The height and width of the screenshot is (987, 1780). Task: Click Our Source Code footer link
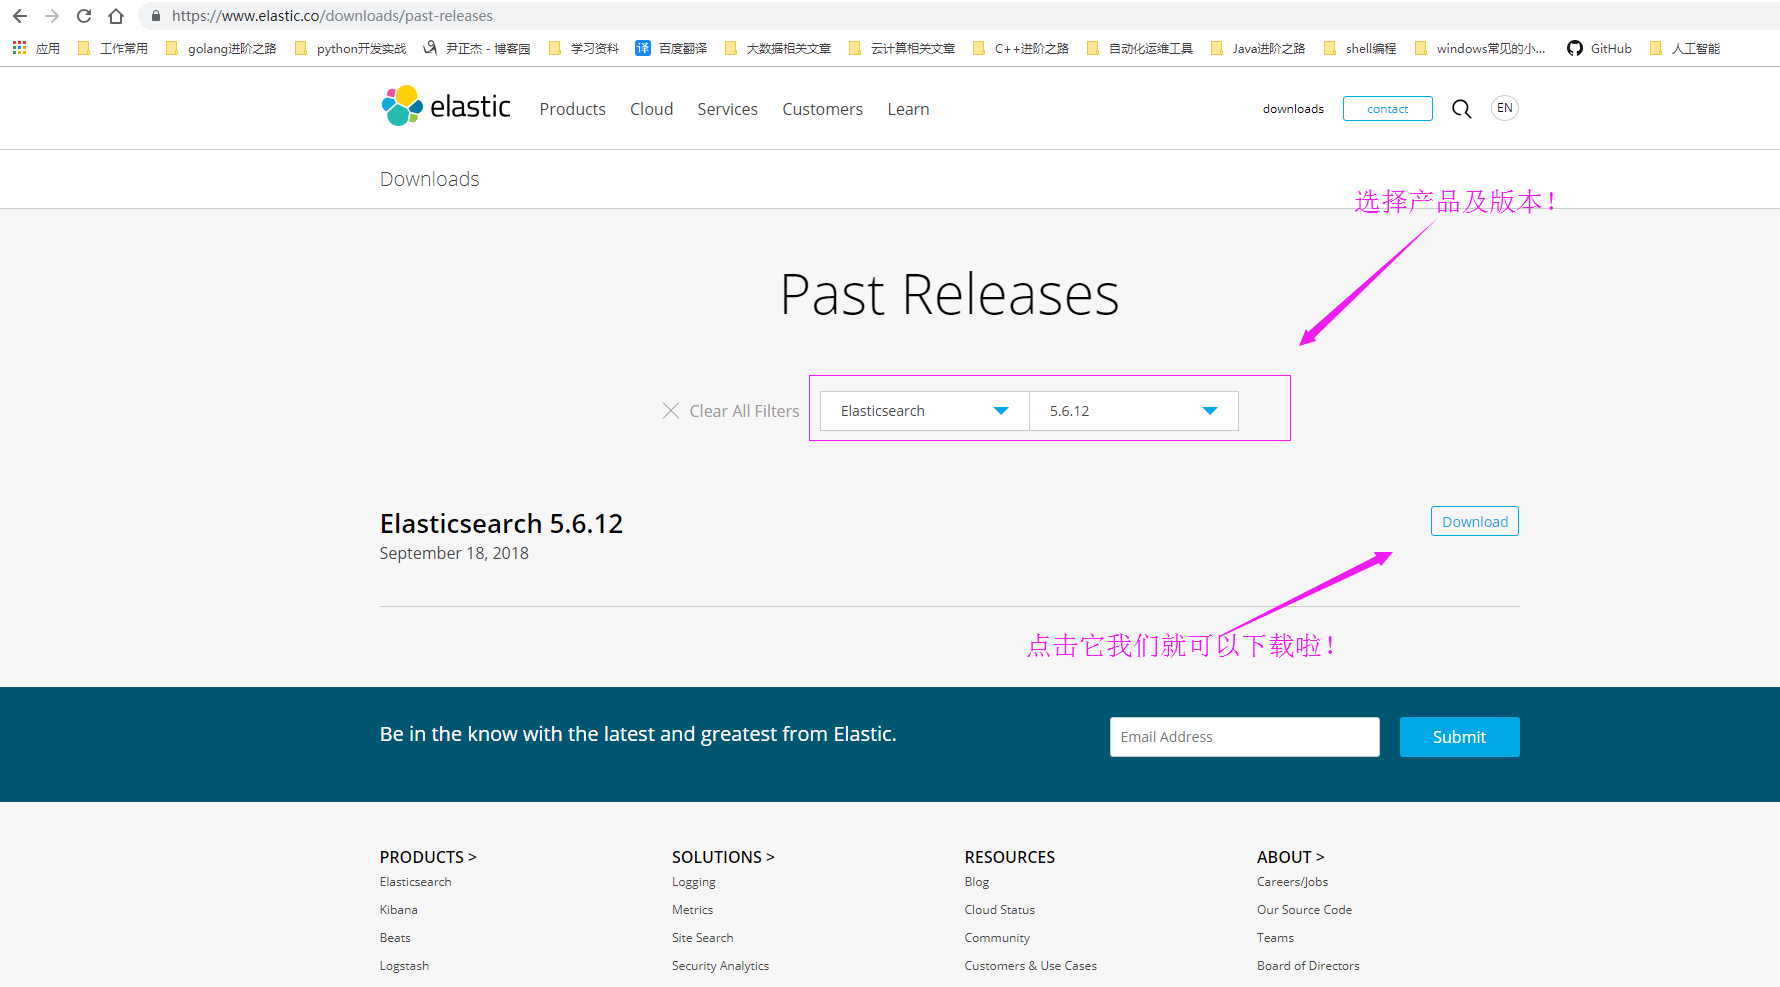(x=1305, y=910)
